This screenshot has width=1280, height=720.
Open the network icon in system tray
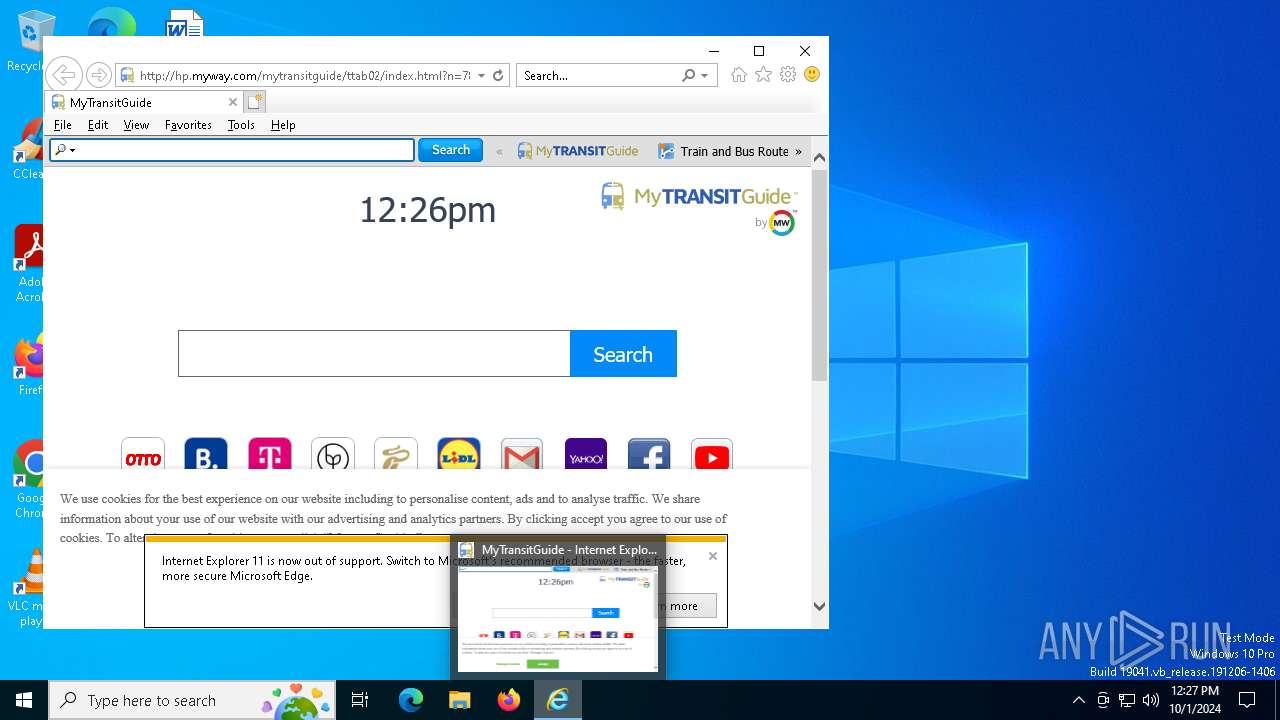click(x=1127, y=700)
